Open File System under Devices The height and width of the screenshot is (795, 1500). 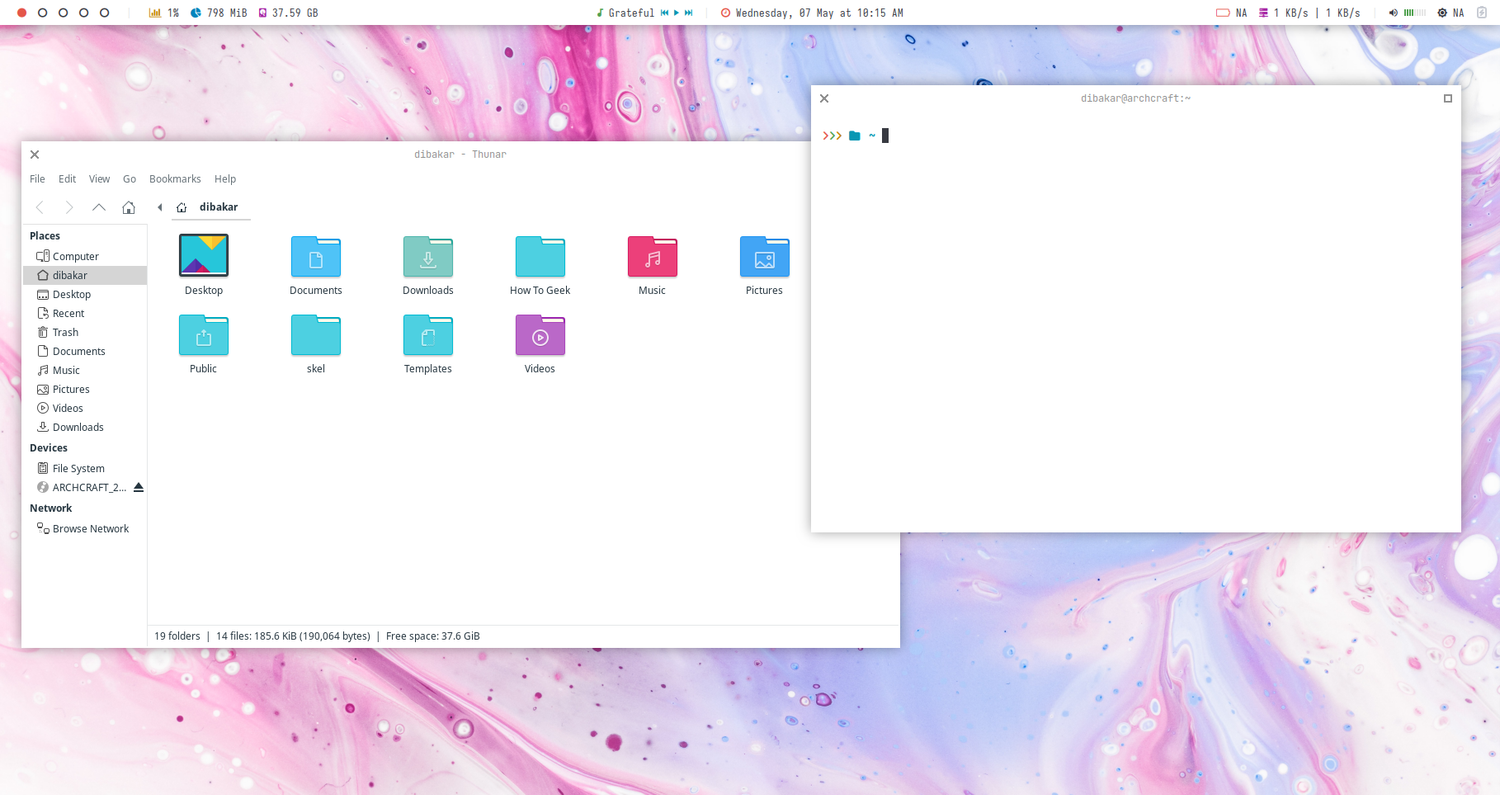(x=84, y=468)
